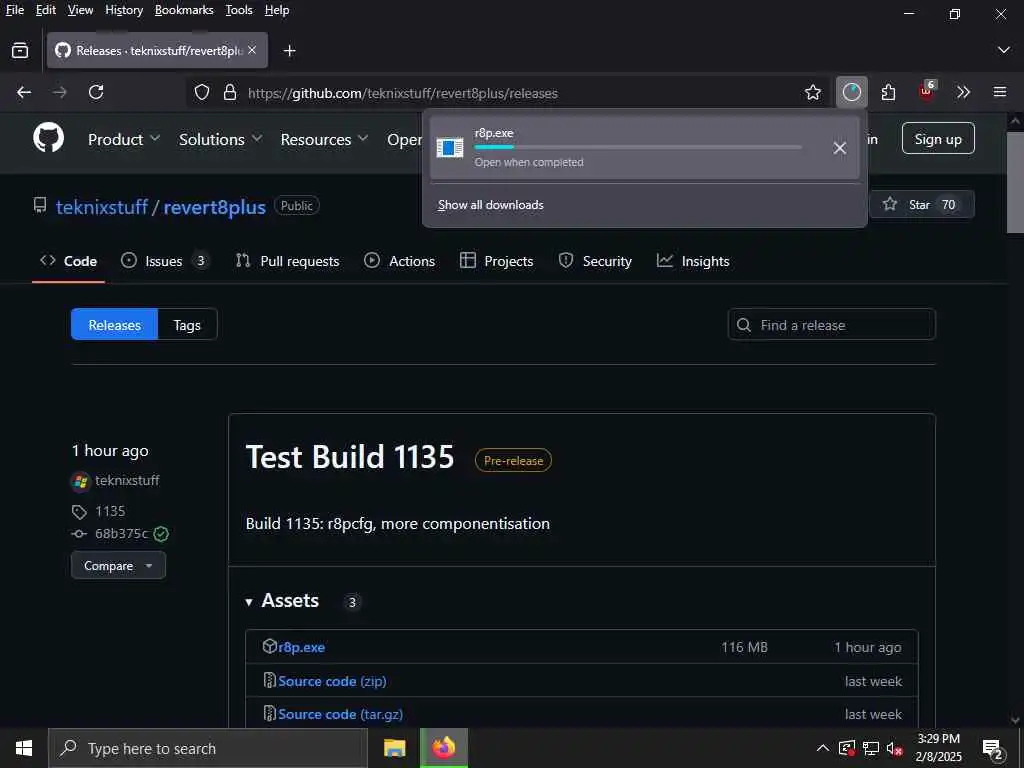Click the padlock site security icon

pyautogui.click(x=230, y=93)
